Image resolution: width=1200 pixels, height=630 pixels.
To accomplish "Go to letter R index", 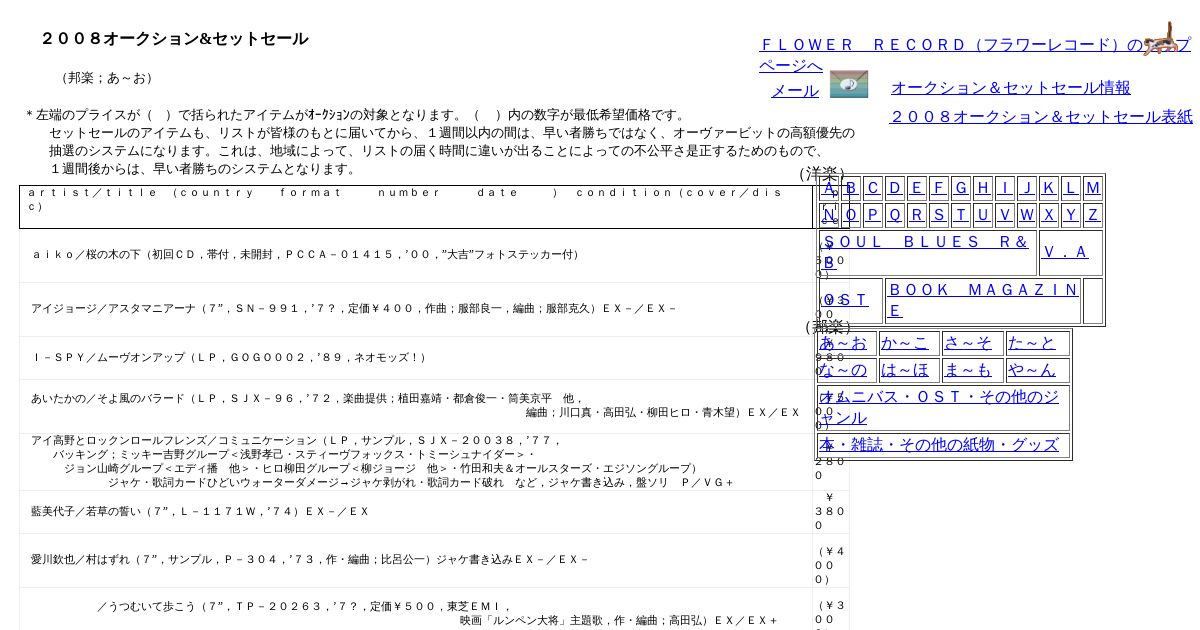I will point(917,214).
